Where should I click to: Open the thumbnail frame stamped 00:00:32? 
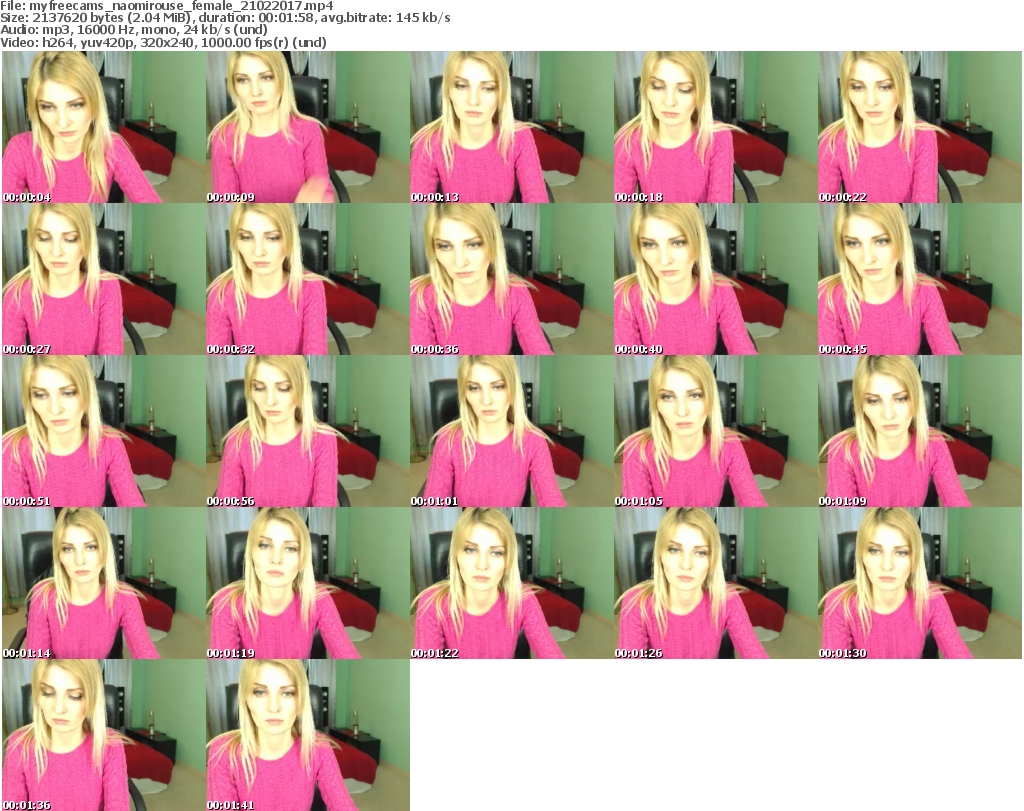tap(308, 279)
